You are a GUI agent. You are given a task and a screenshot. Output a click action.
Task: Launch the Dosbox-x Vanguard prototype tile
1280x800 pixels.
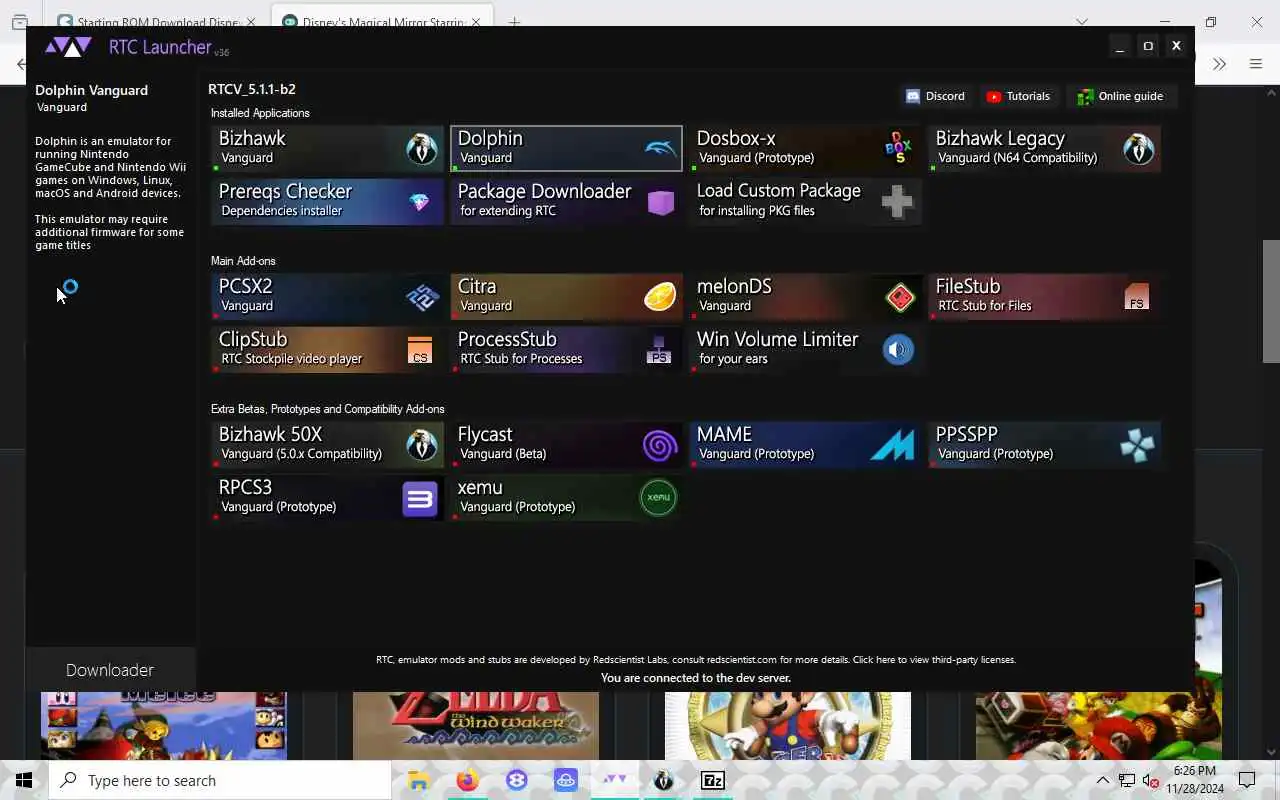pos(805,148)
